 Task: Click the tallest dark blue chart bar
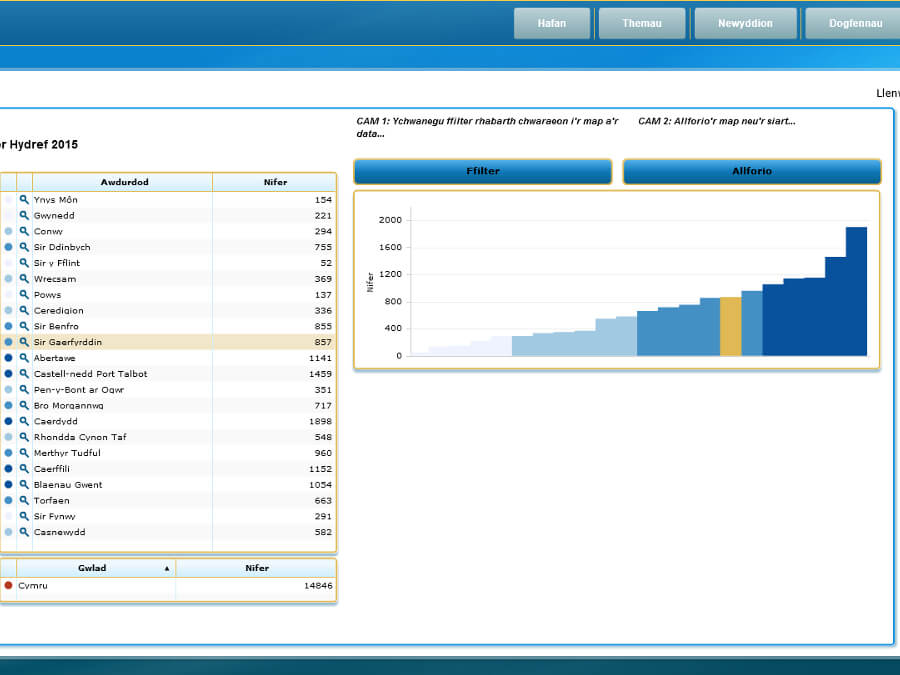point(856,292)
